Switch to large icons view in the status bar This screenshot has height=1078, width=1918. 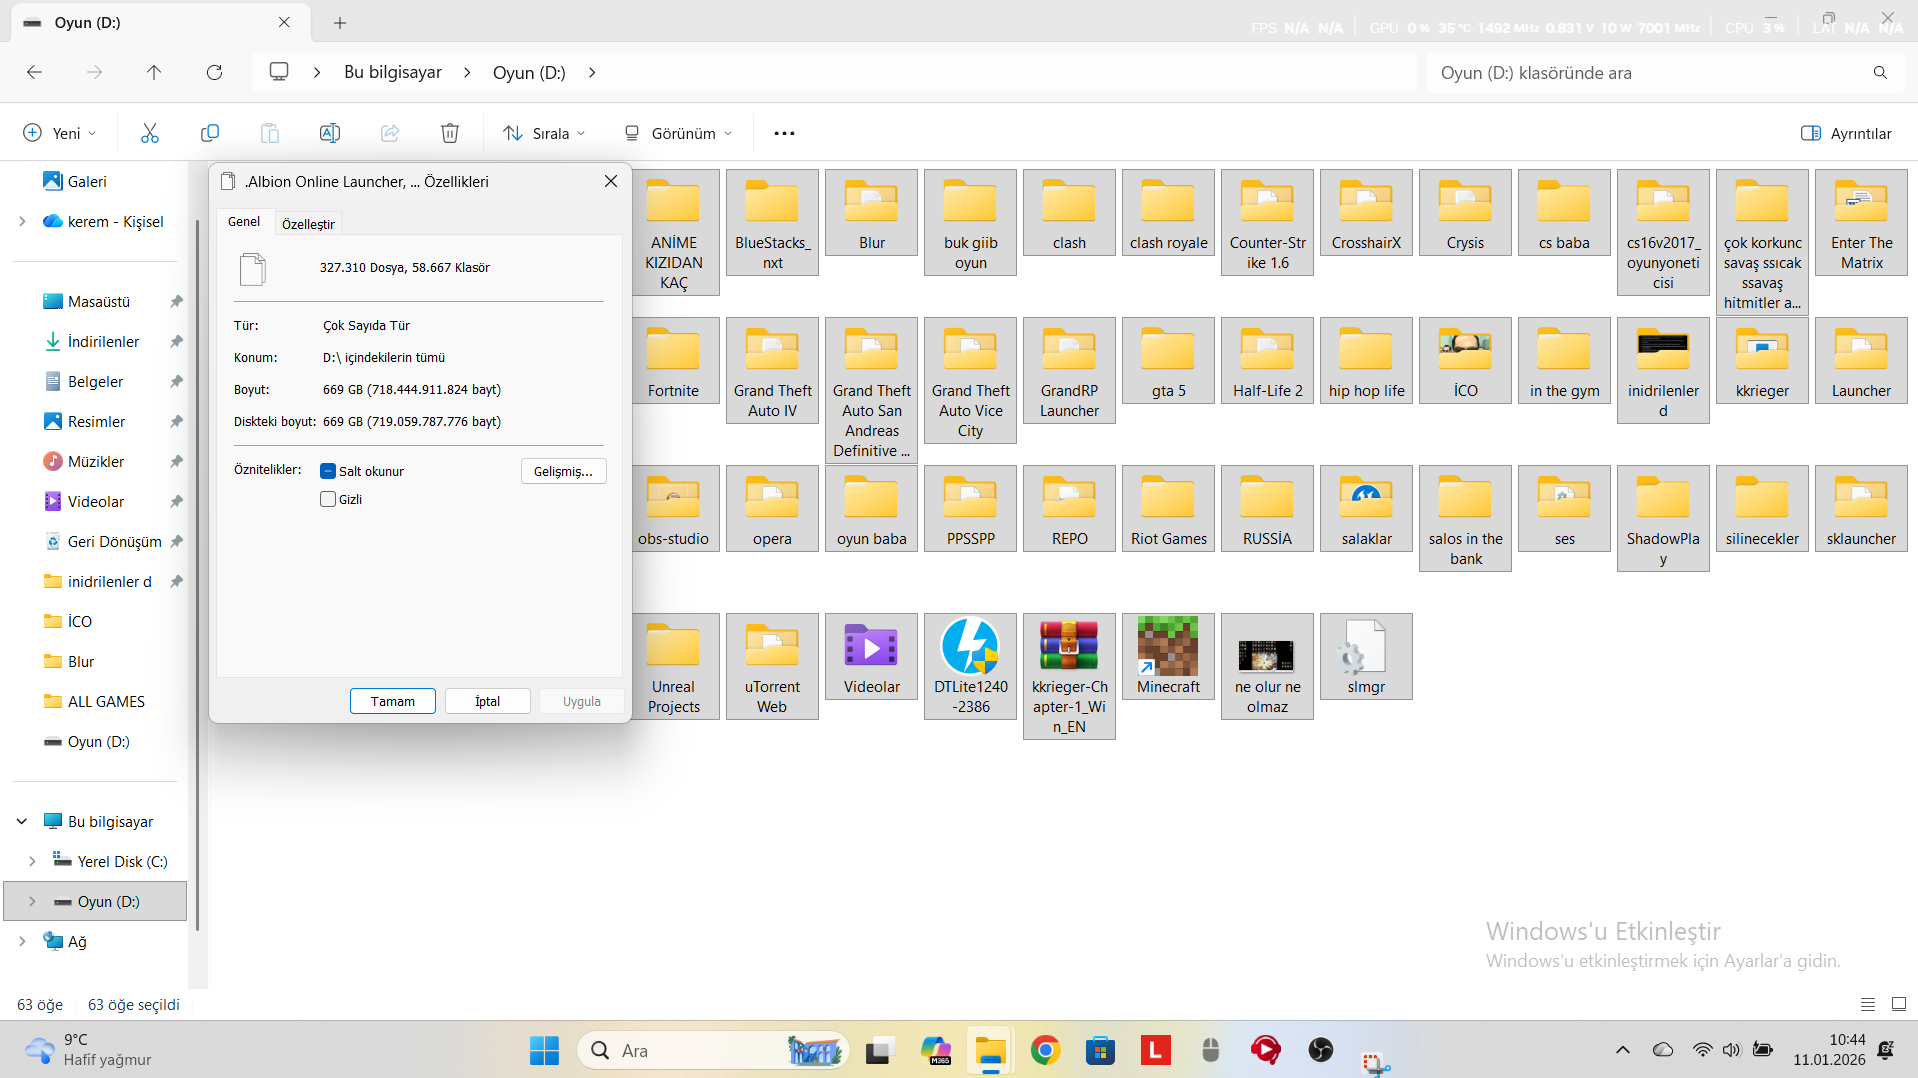[x=1898, y=1004]
